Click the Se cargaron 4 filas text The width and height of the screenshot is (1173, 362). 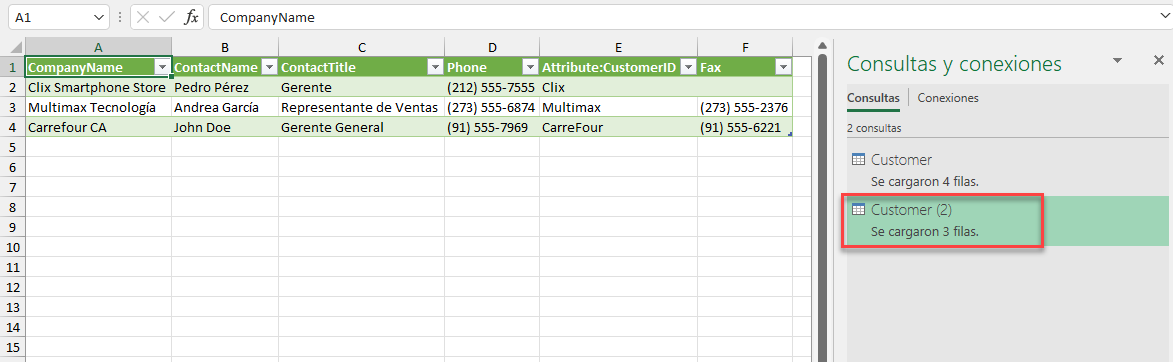(x=925, y=181)
